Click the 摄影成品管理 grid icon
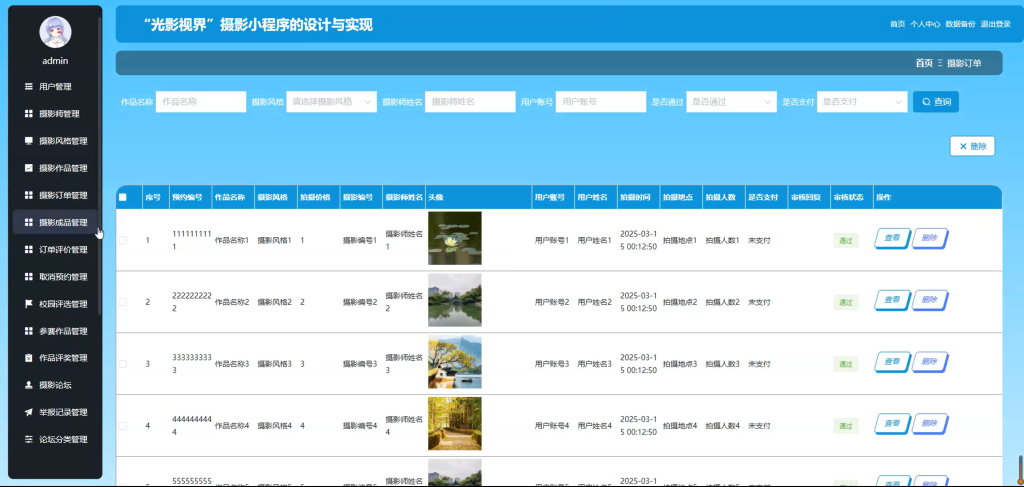The height and width of the screenshot is (487, 1024). point(29,222)
